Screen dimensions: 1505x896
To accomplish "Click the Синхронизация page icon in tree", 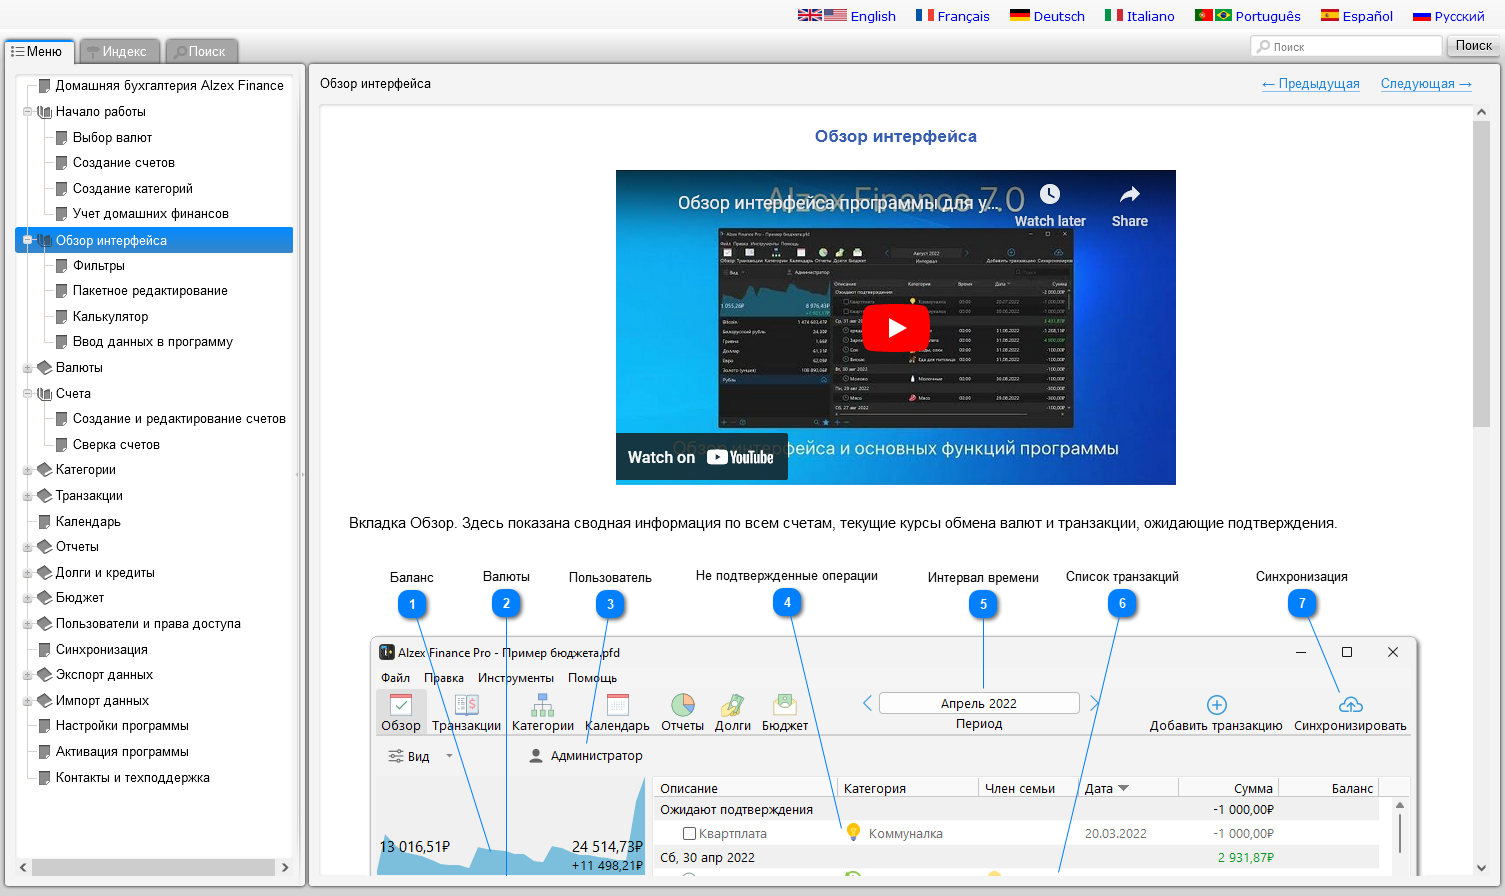I will coord(45,650).
